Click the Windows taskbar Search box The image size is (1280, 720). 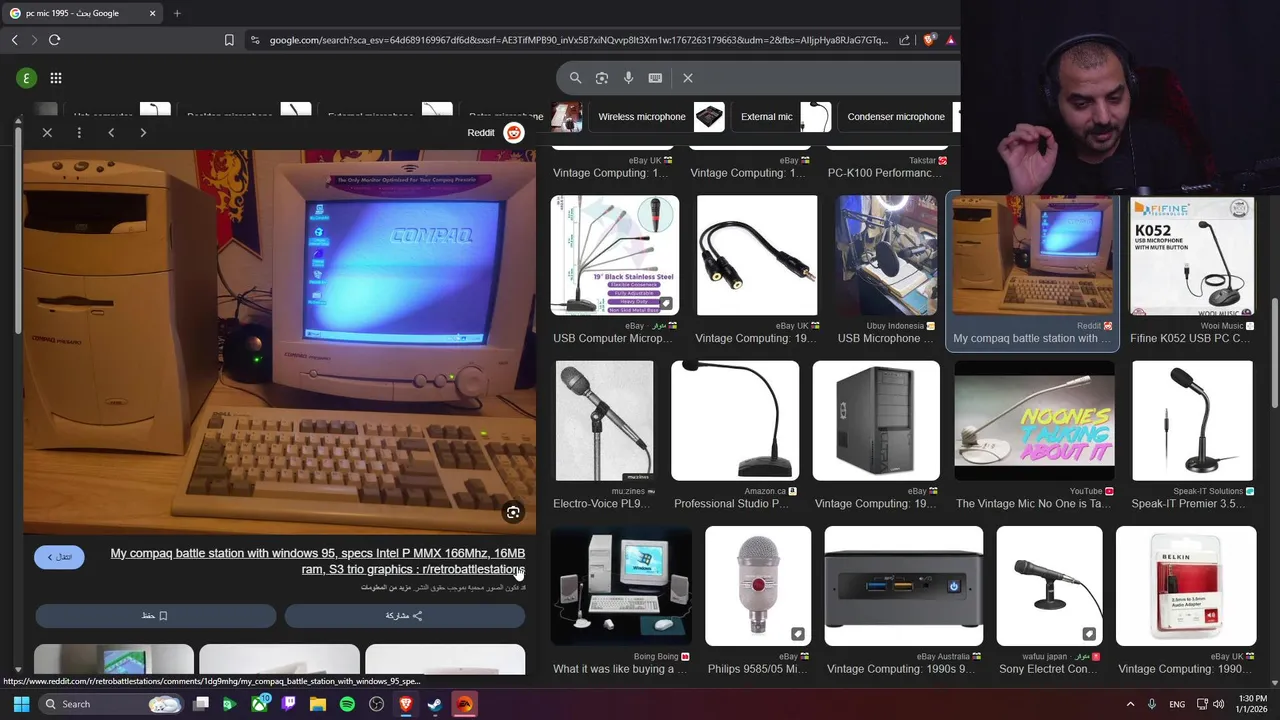click(112, 704)
